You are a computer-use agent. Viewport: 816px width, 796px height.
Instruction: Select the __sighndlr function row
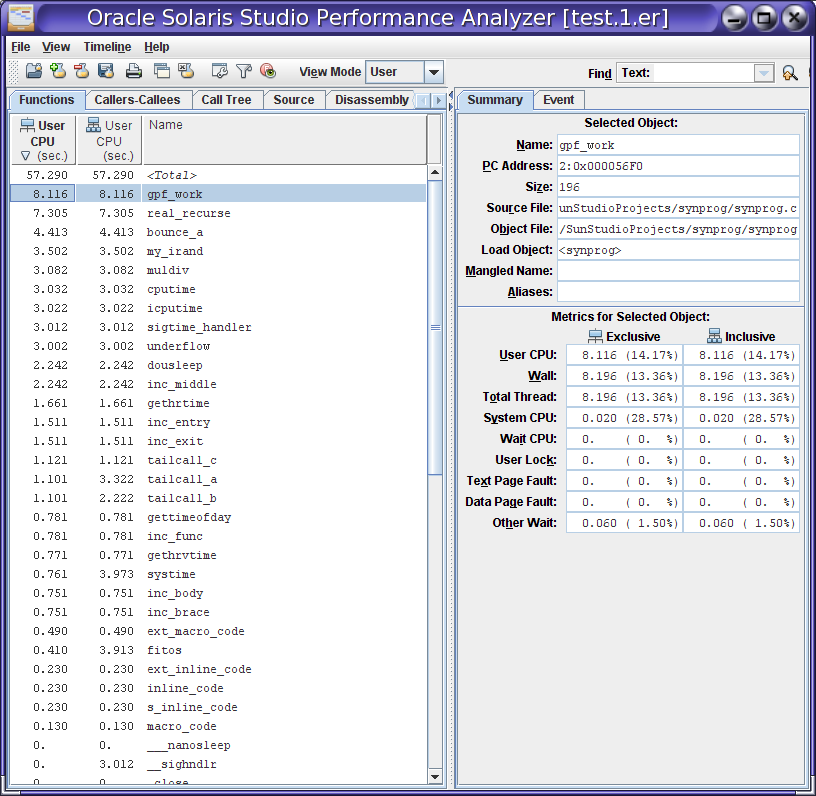pyautogui.click(x=218, y=764)
